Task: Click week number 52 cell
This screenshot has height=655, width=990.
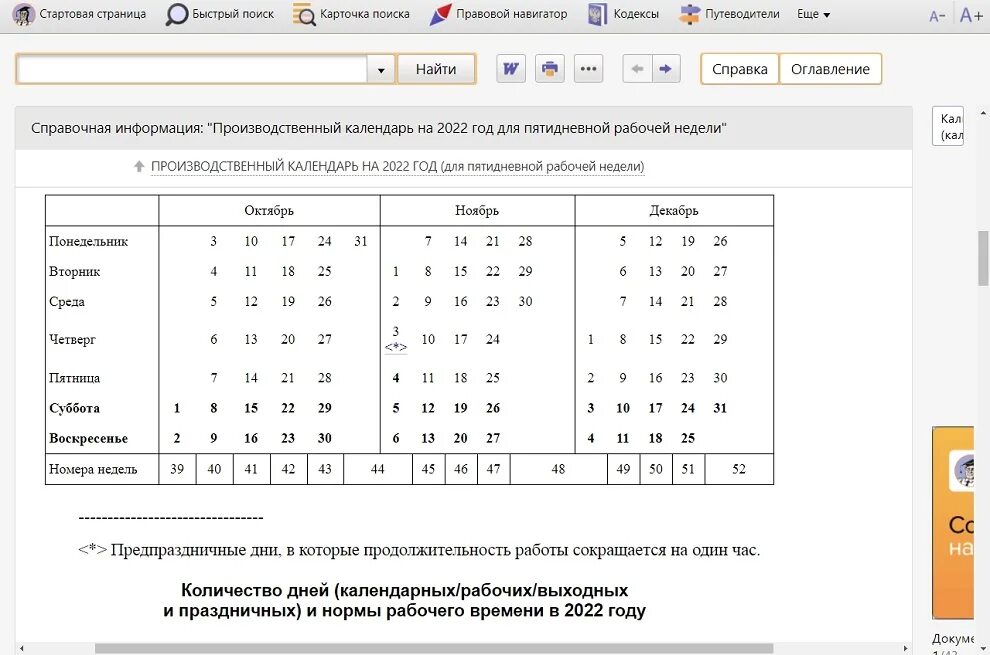Action: click(739, 469)
